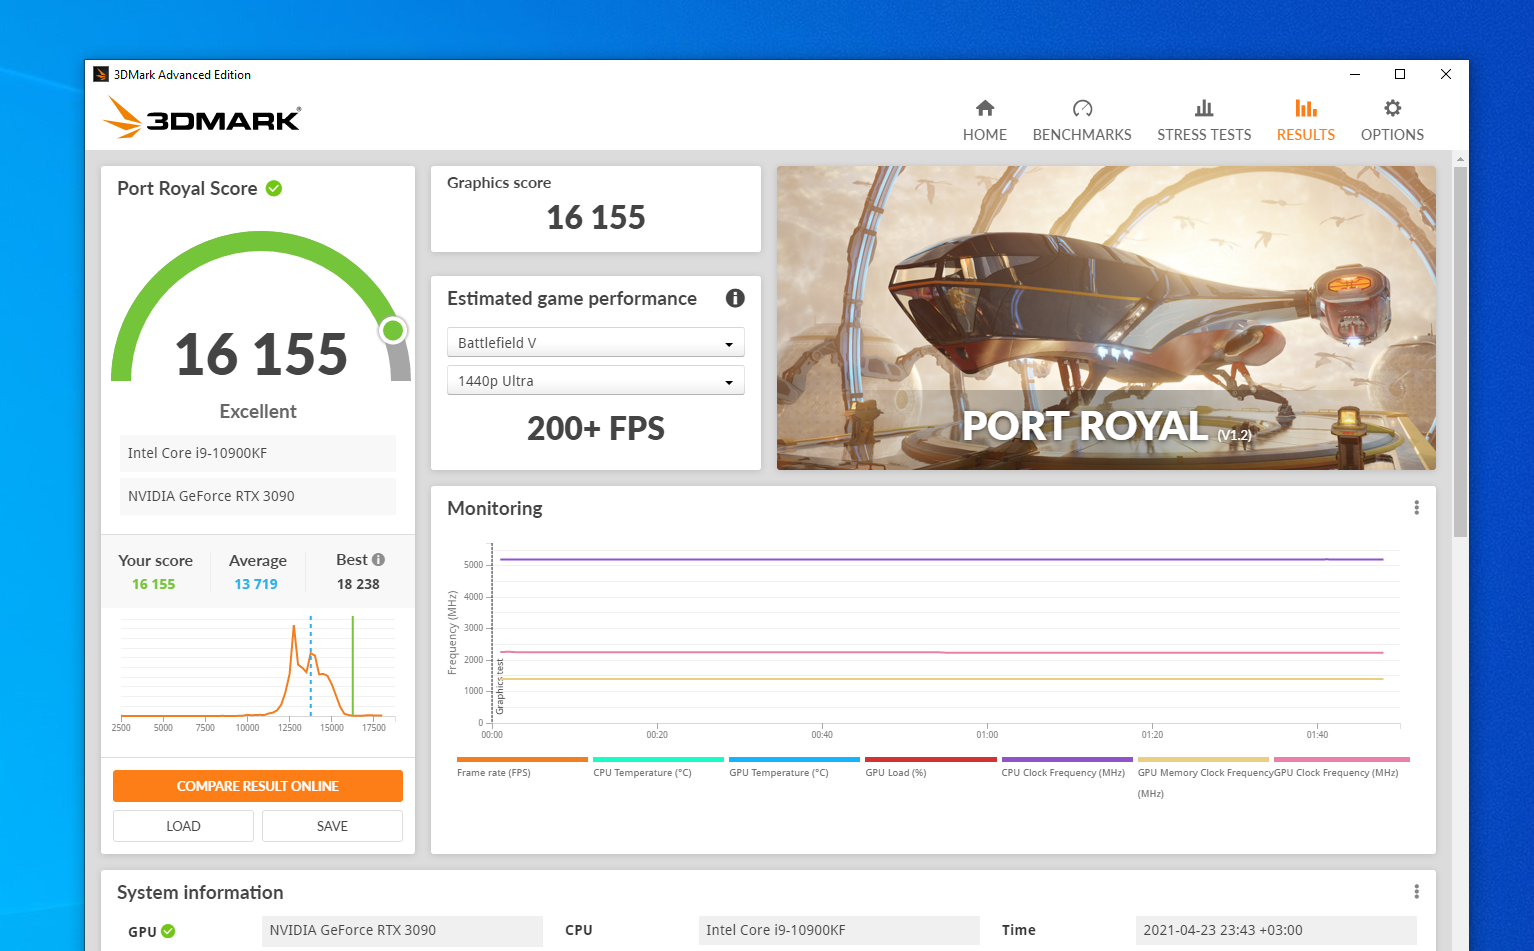Screen dimensions: 1534x951
Task: Minimize the 3DMark window
Action: point(1355,74)
